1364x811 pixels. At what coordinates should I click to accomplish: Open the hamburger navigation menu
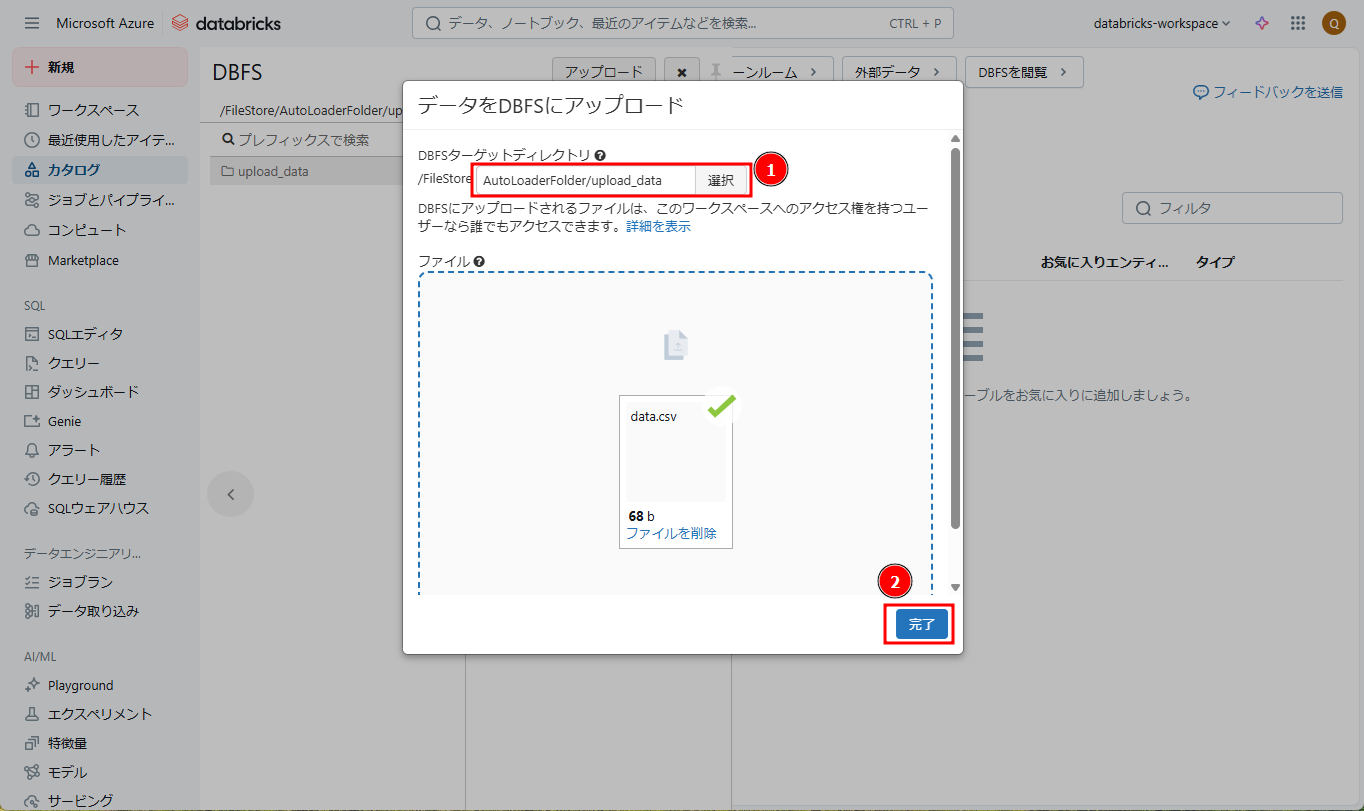pyautogui.click(x=32, y=23)
